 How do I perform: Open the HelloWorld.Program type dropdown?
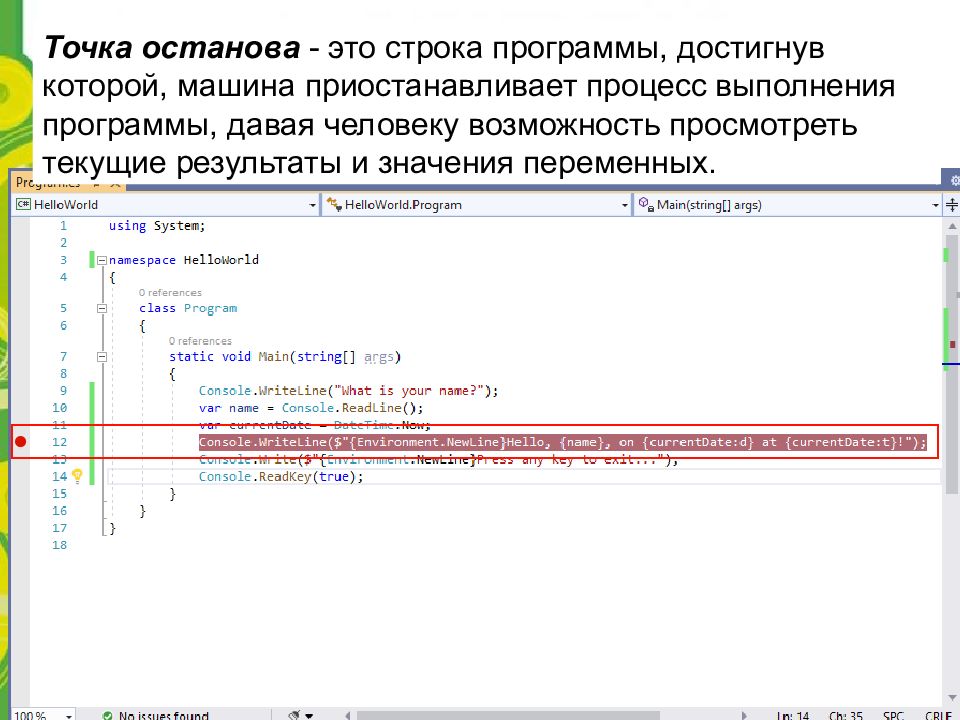[622, 205]
